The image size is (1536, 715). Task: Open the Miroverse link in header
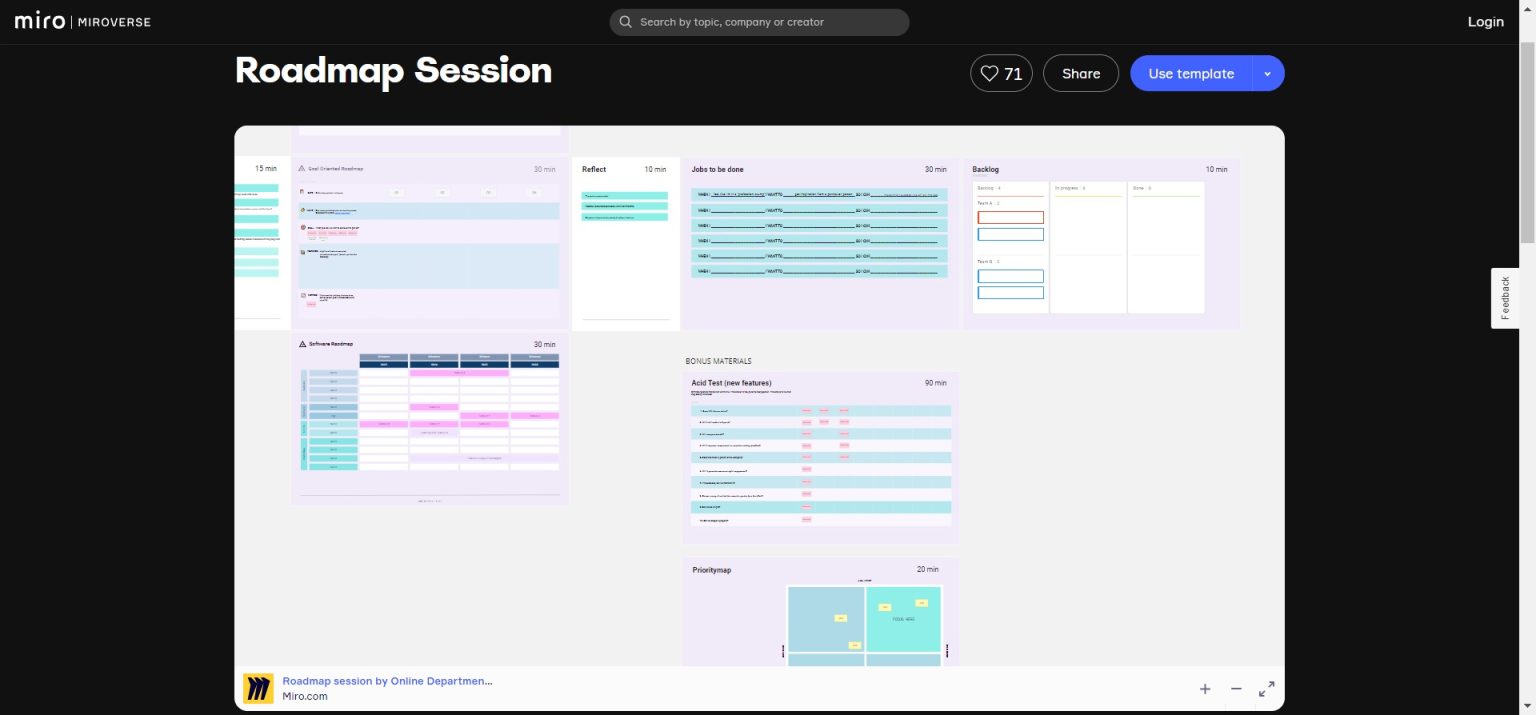pyautogui.click(x=114, y=22)
